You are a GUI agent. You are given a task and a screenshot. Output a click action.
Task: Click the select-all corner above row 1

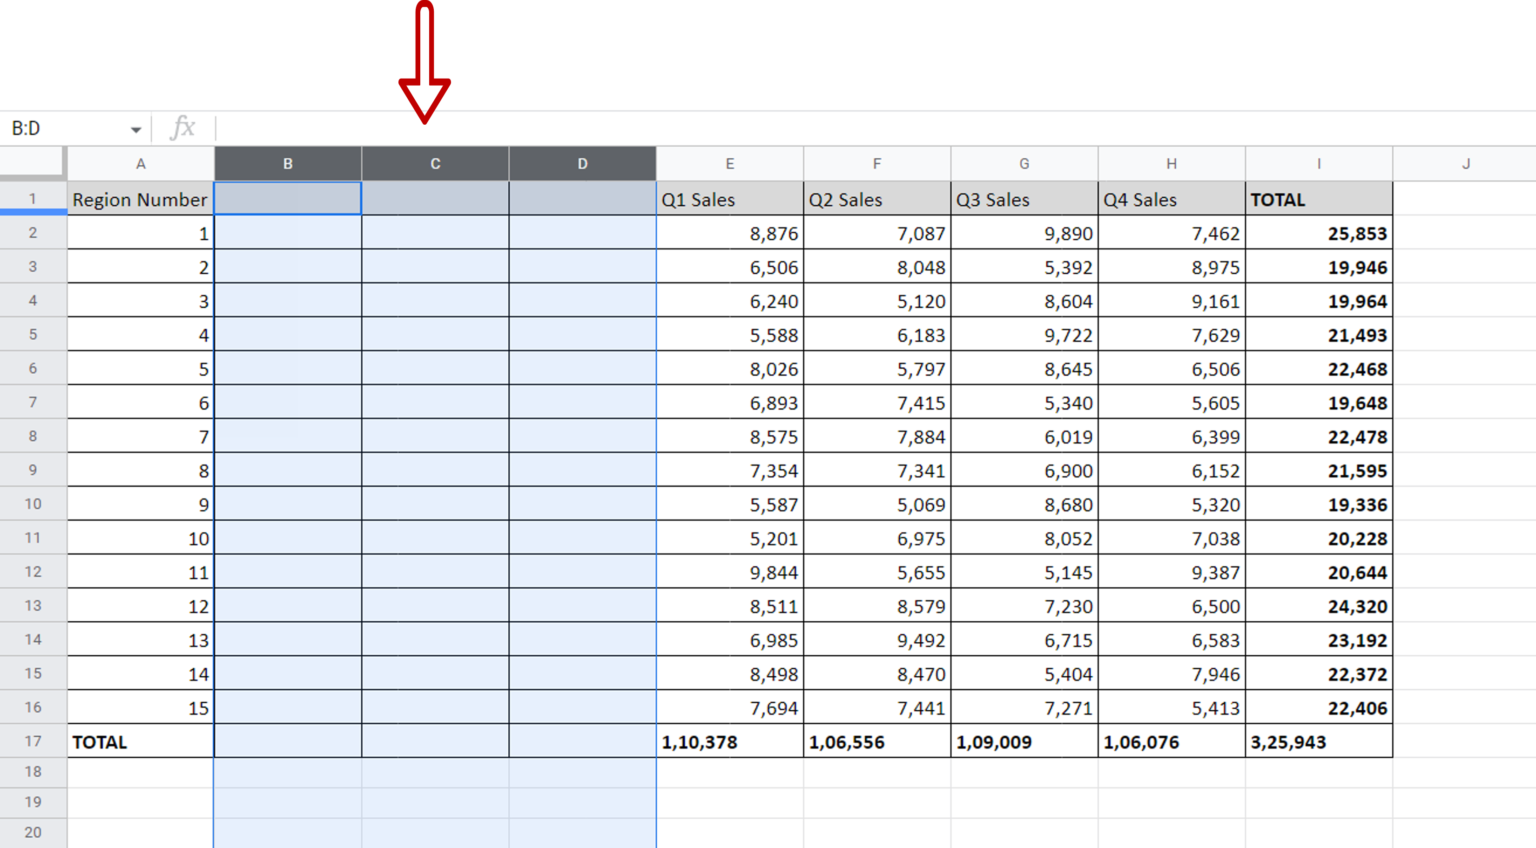coord(33,162)
